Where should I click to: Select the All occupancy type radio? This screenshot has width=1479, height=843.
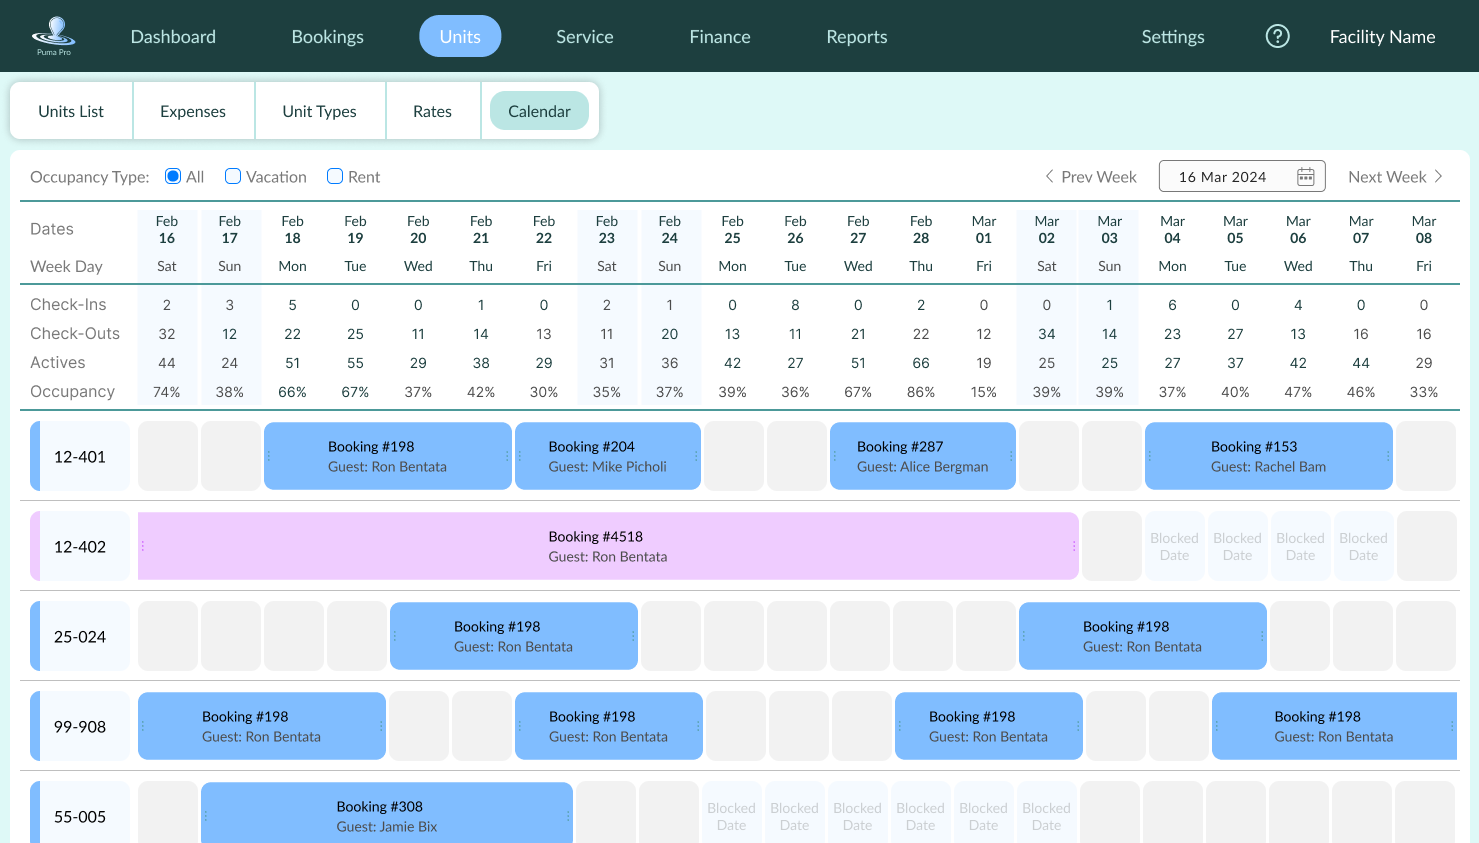pyautogui.click(x=173, y=176)
